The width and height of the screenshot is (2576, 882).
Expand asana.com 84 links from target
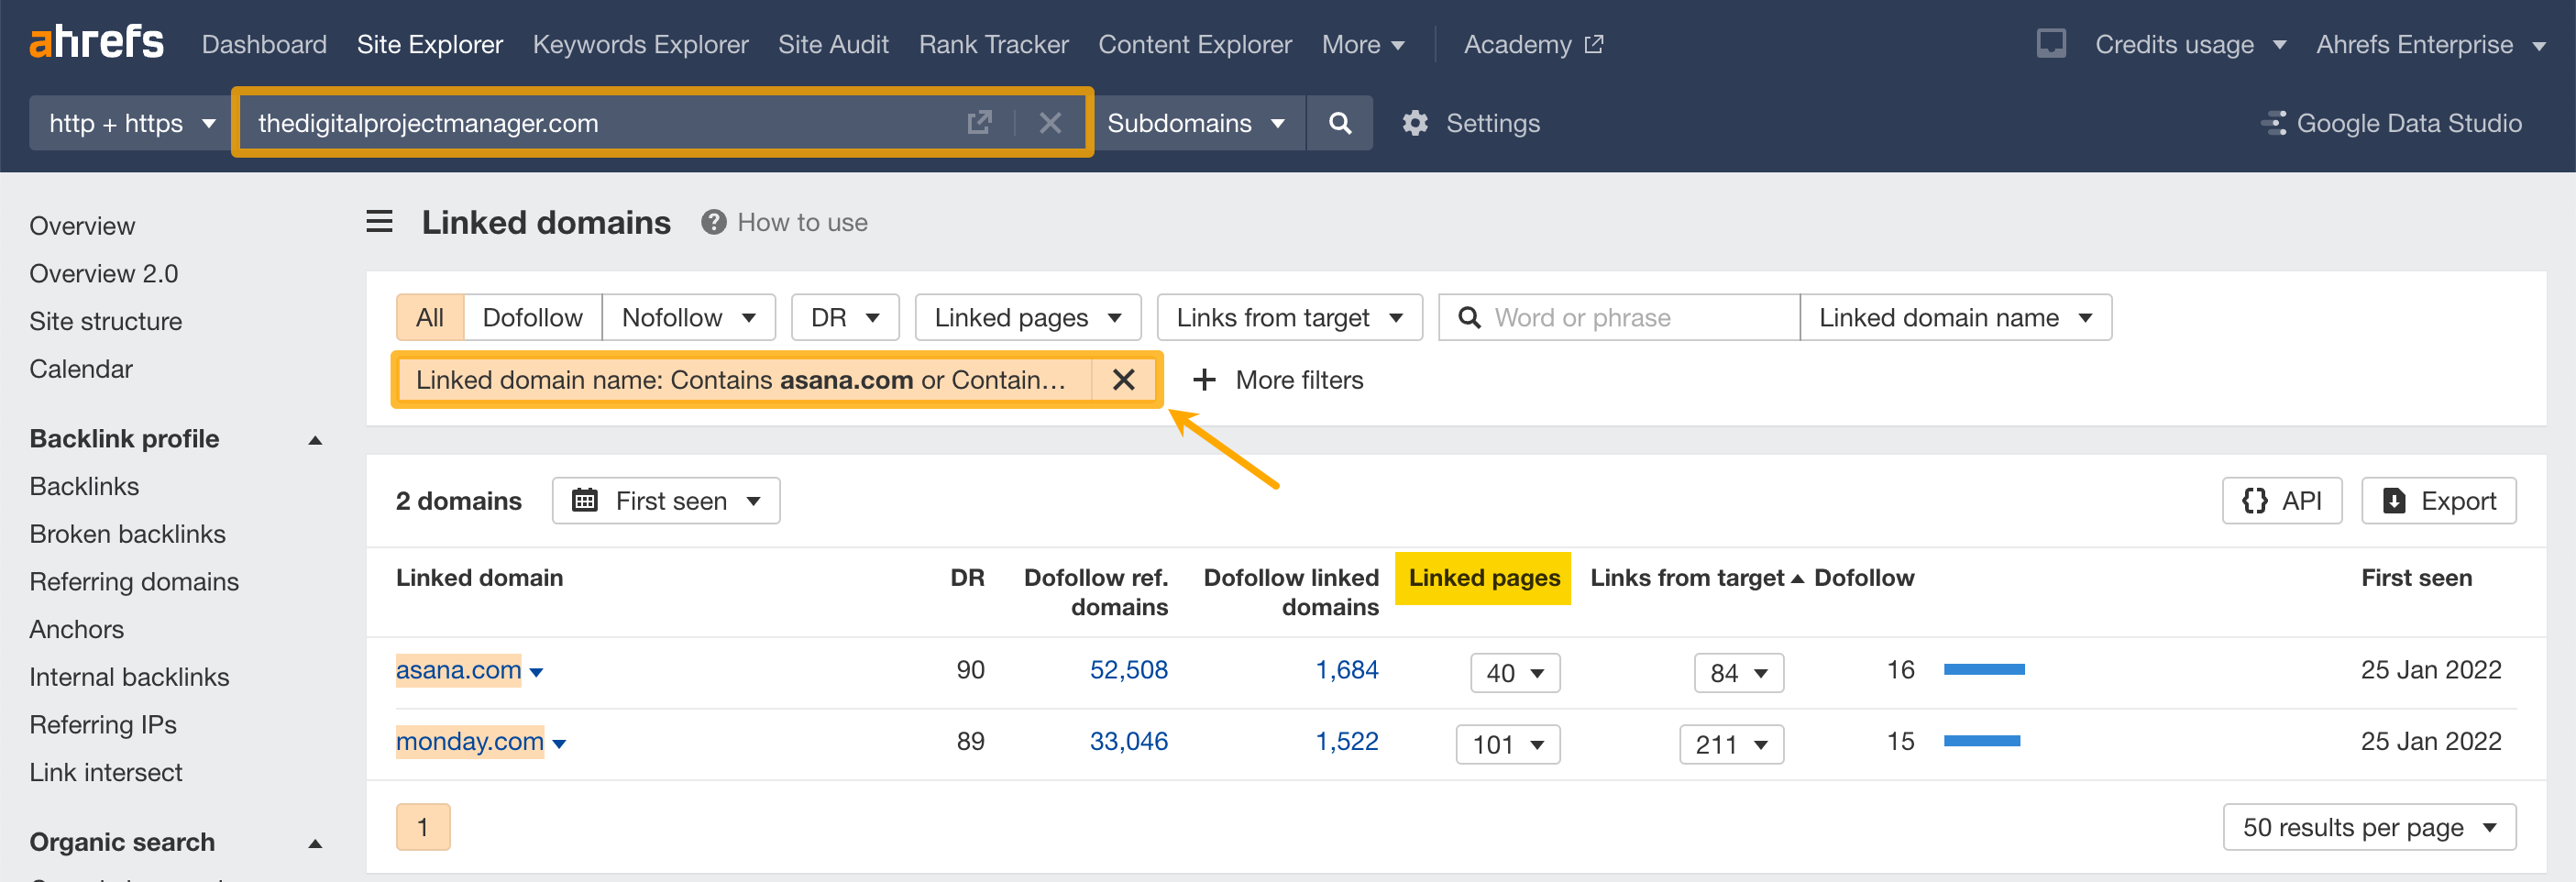(1739, 673)
